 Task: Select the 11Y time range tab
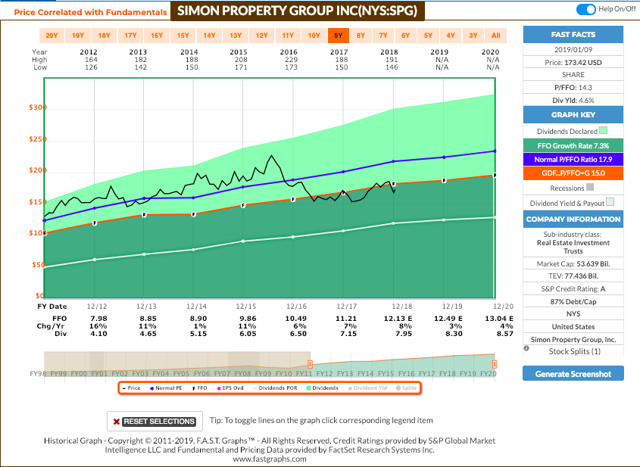pos(288,36)
